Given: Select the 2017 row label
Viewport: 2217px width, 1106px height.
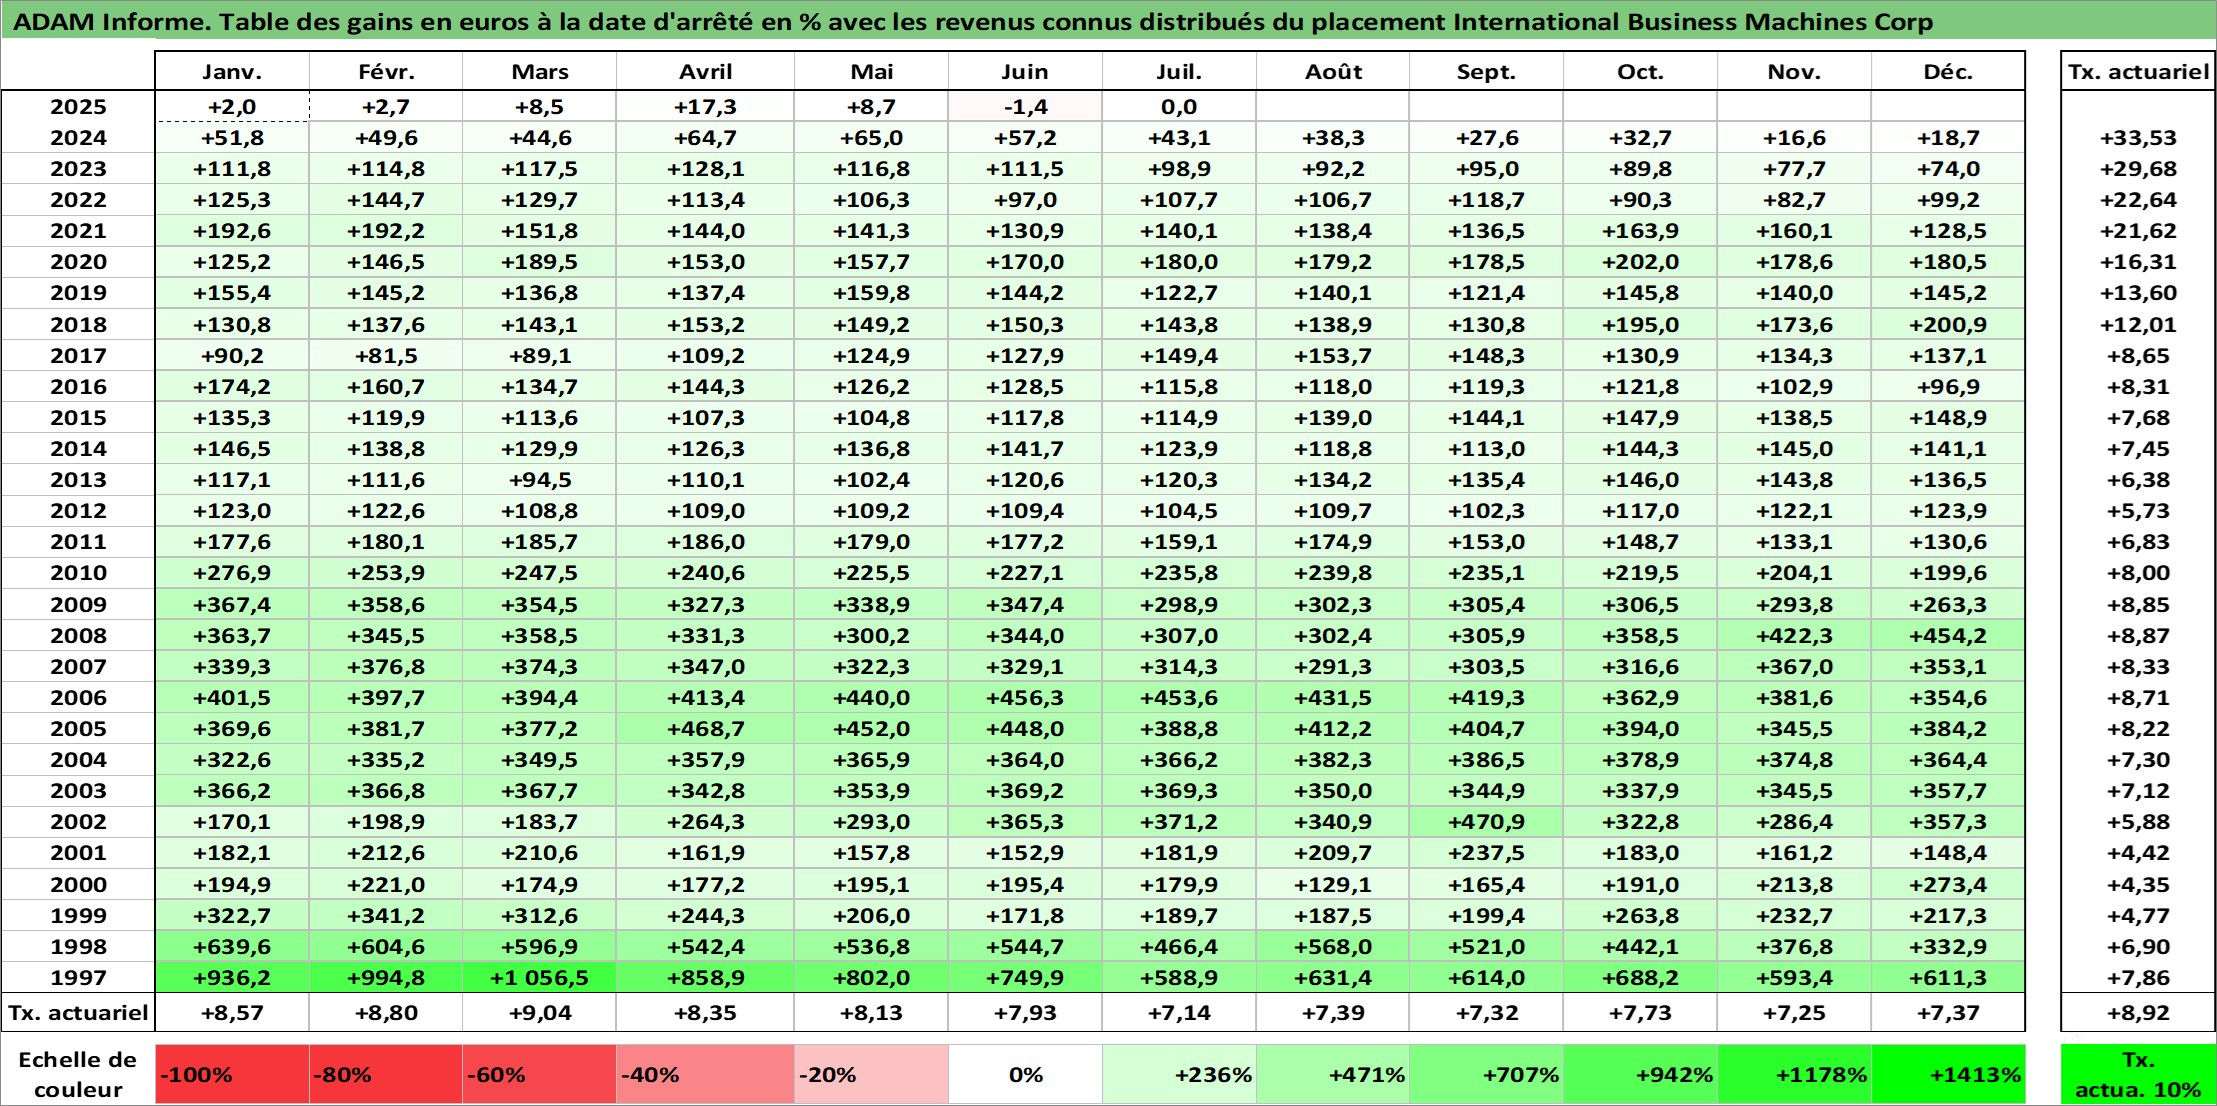Looking at the screenshot, I should coord(78,356).
